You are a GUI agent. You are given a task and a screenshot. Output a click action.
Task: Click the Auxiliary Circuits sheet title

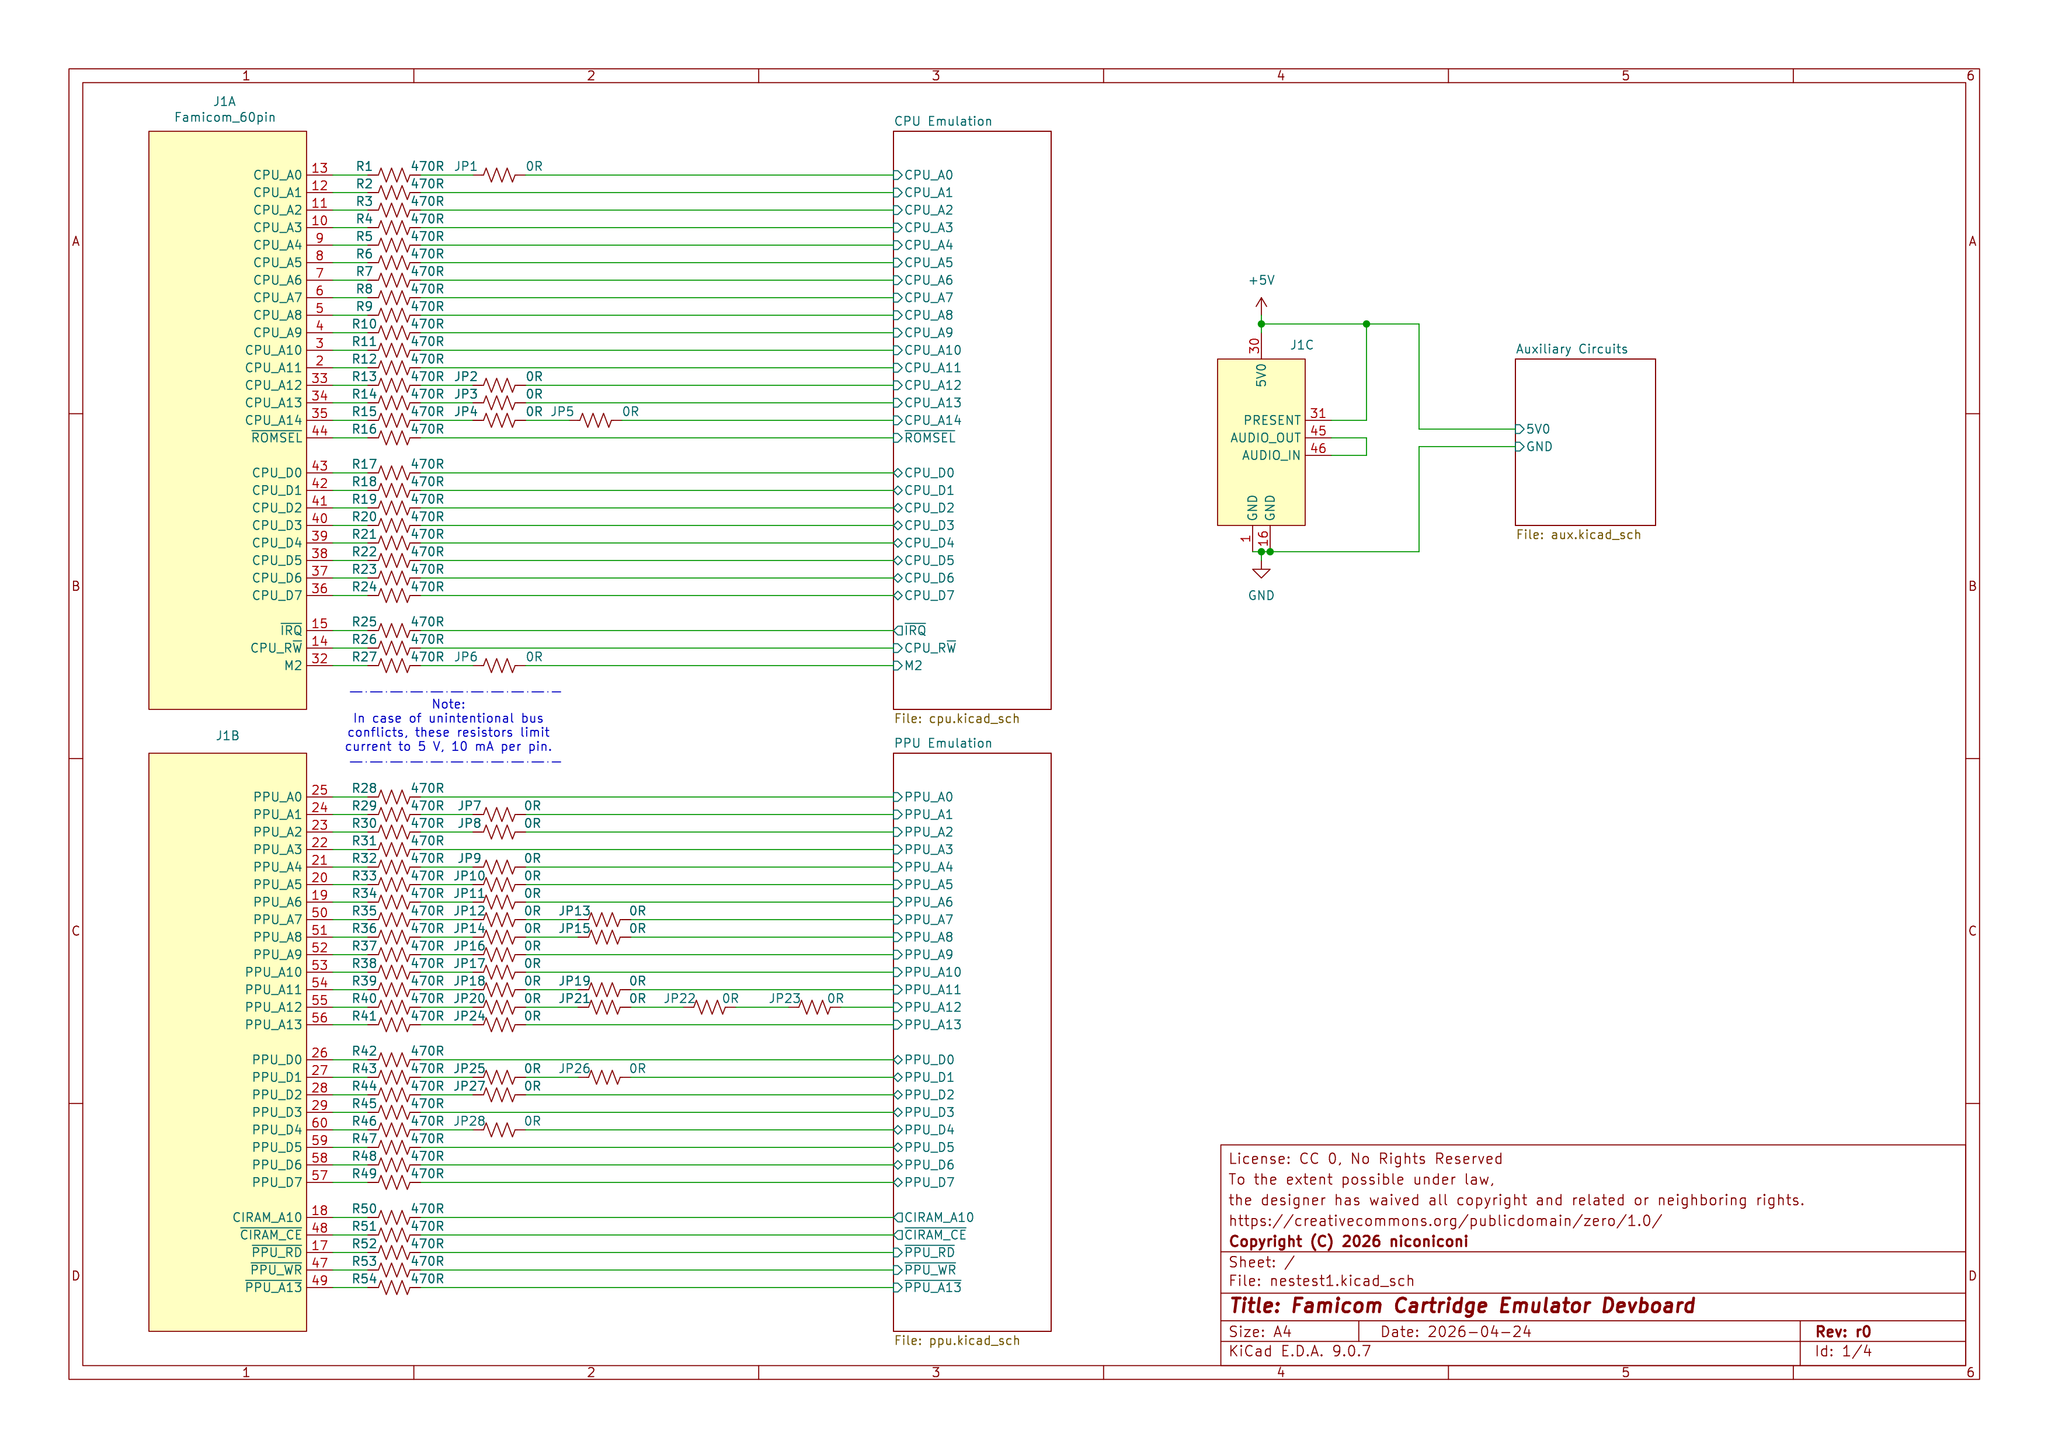pyautogui.click(x=1571, y=349)
